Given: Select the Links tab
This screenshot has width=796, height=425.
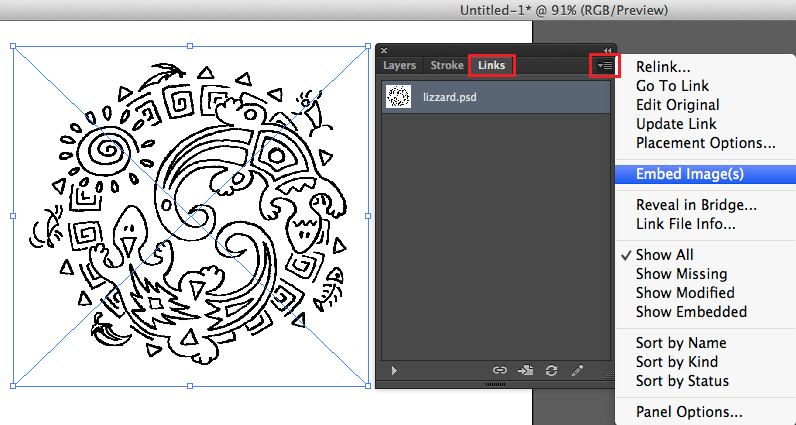Looking at the screenshot, I should pyautogui.click(x=491, y=66).
